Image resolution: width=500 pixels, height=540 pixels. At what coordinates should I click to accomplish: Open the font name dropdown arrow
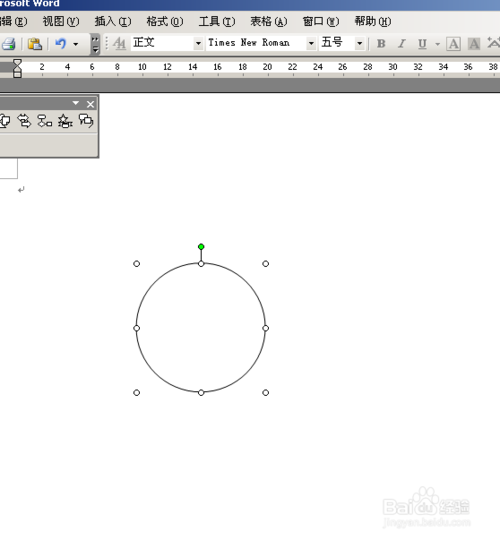coord(311,43)
